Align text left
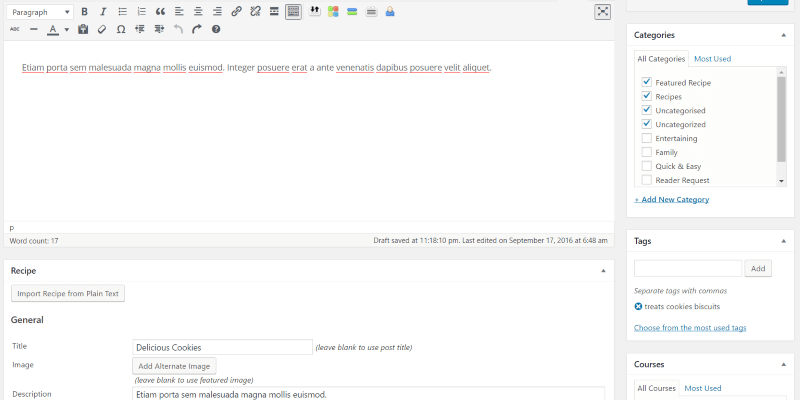 click(179, 12)
